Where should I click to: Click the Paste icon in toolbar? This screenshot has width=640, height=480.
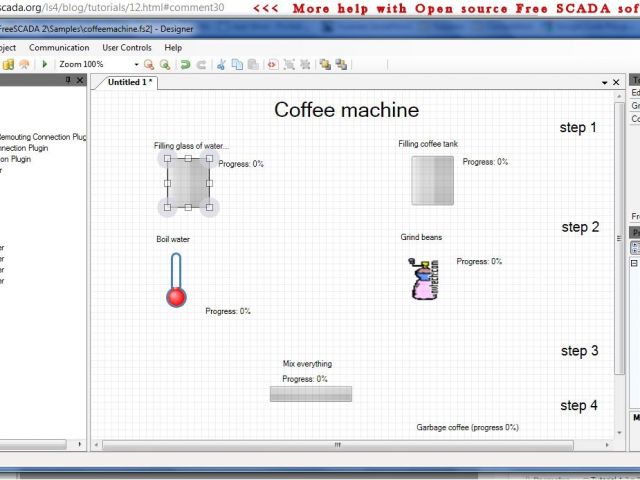[x=253, y=64]
